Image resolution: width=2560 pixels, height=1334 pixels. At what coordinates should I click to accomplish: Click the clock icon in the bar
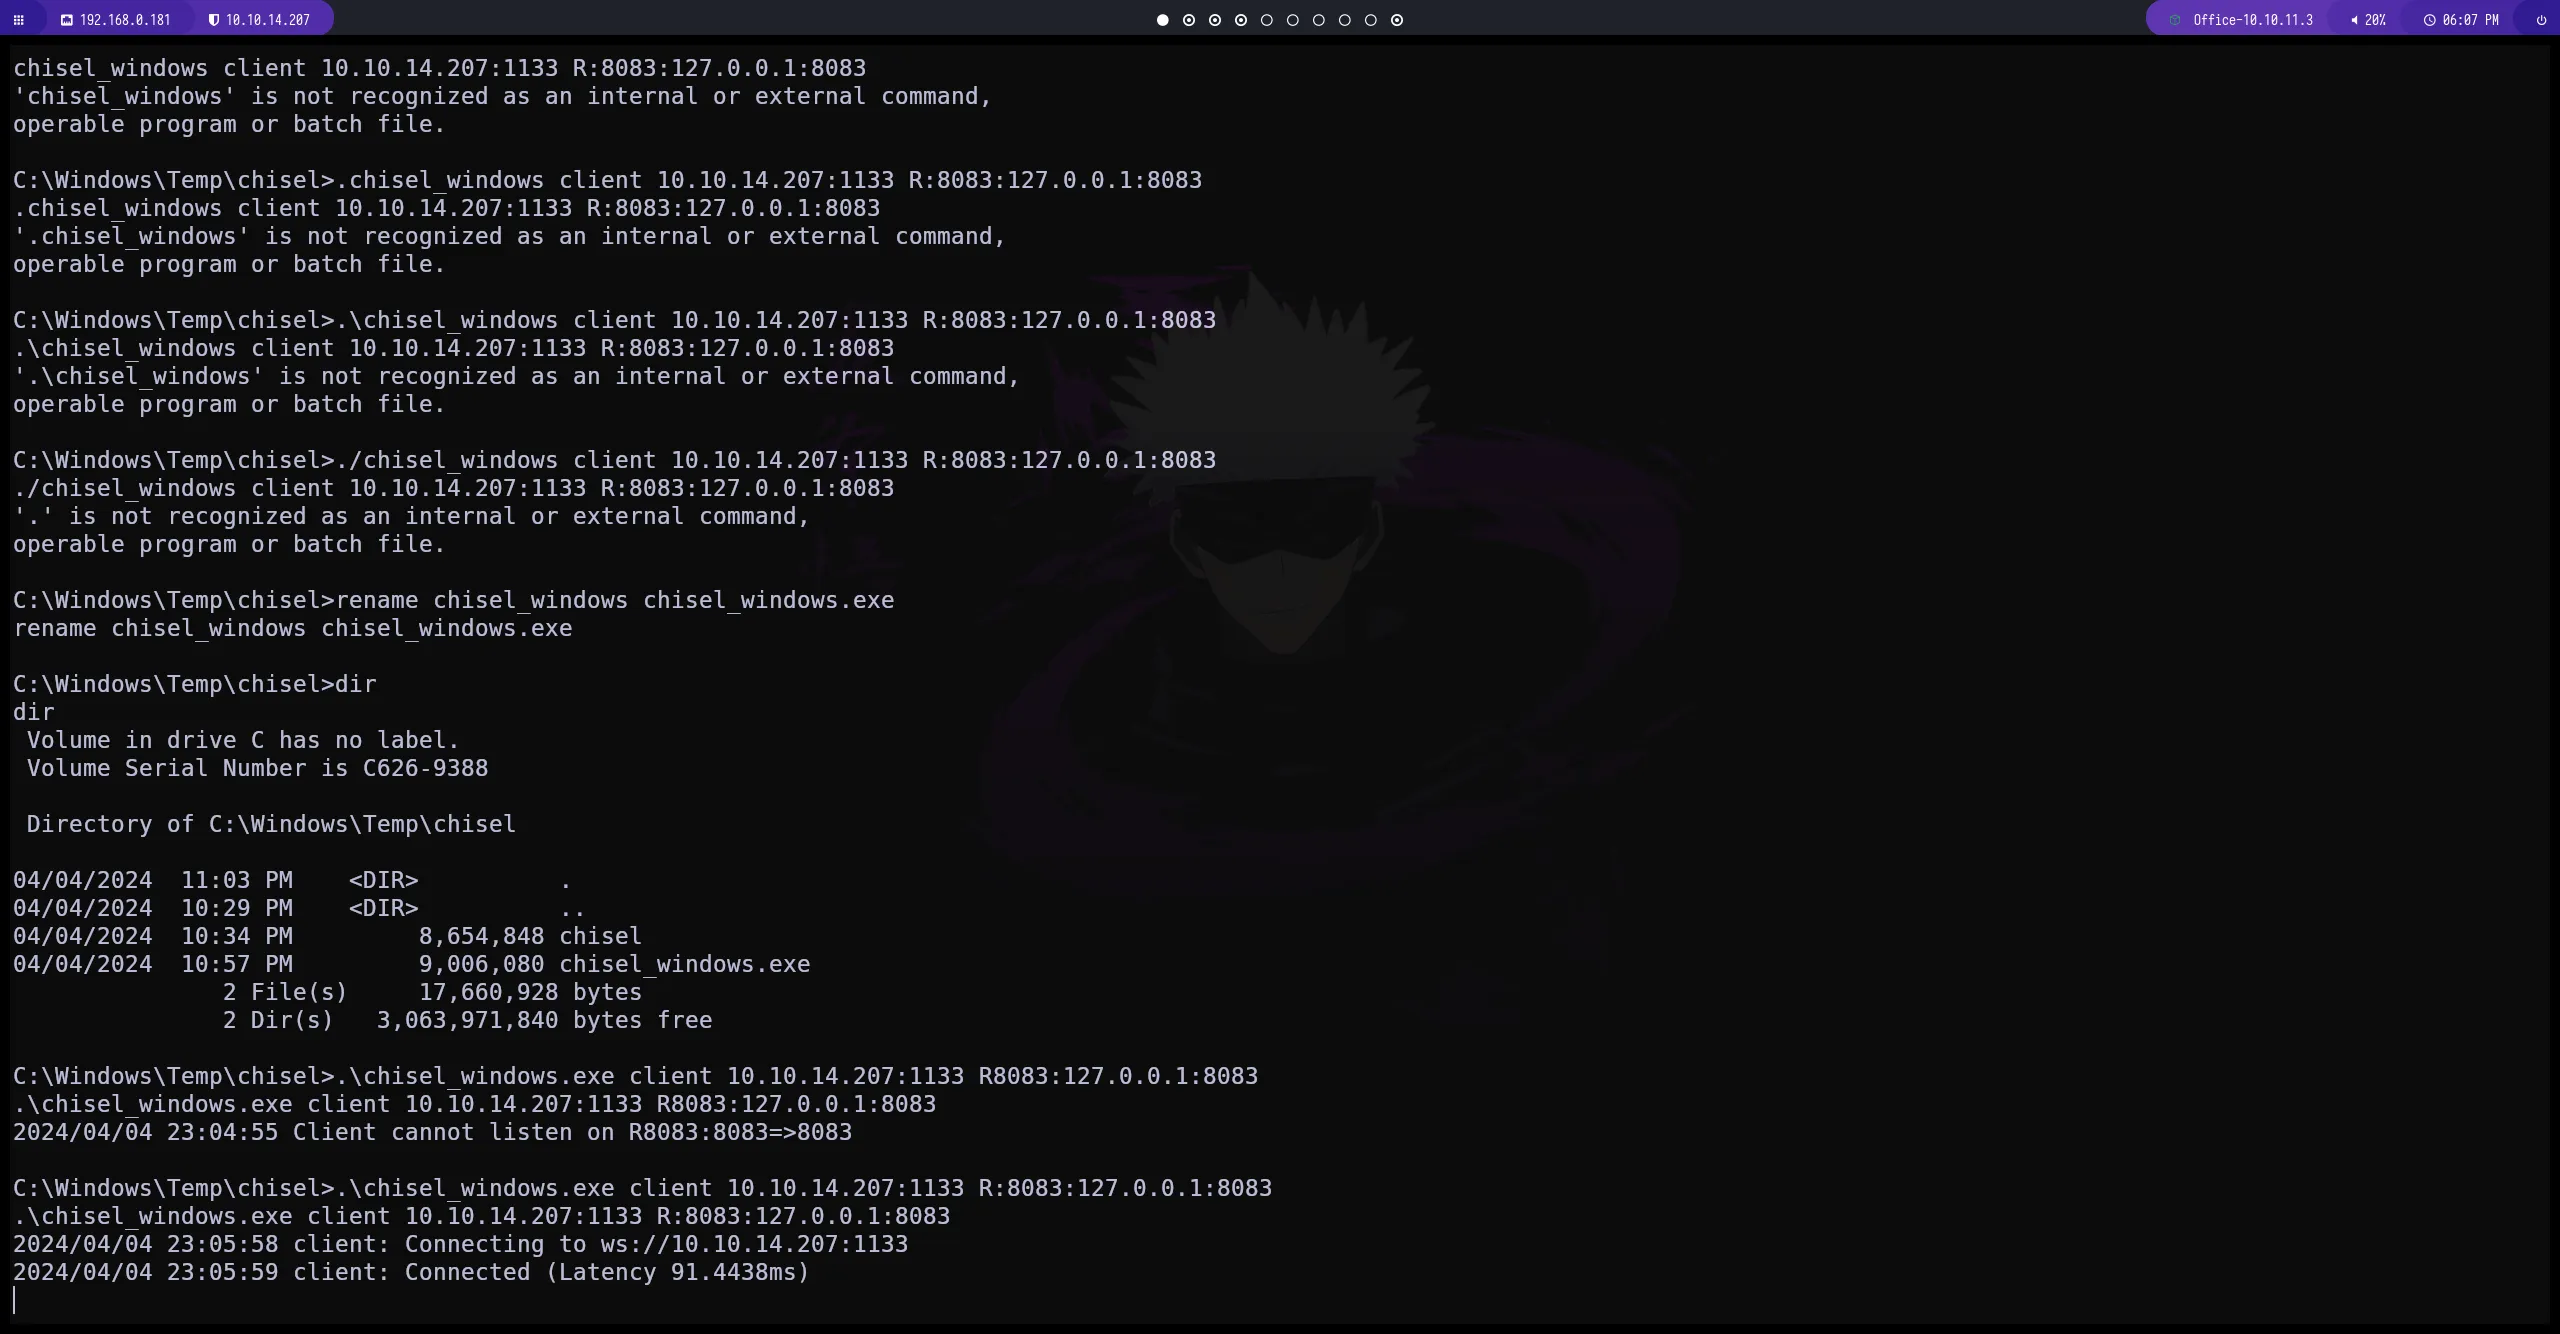pyautogui.click(x=2429, y=20)
